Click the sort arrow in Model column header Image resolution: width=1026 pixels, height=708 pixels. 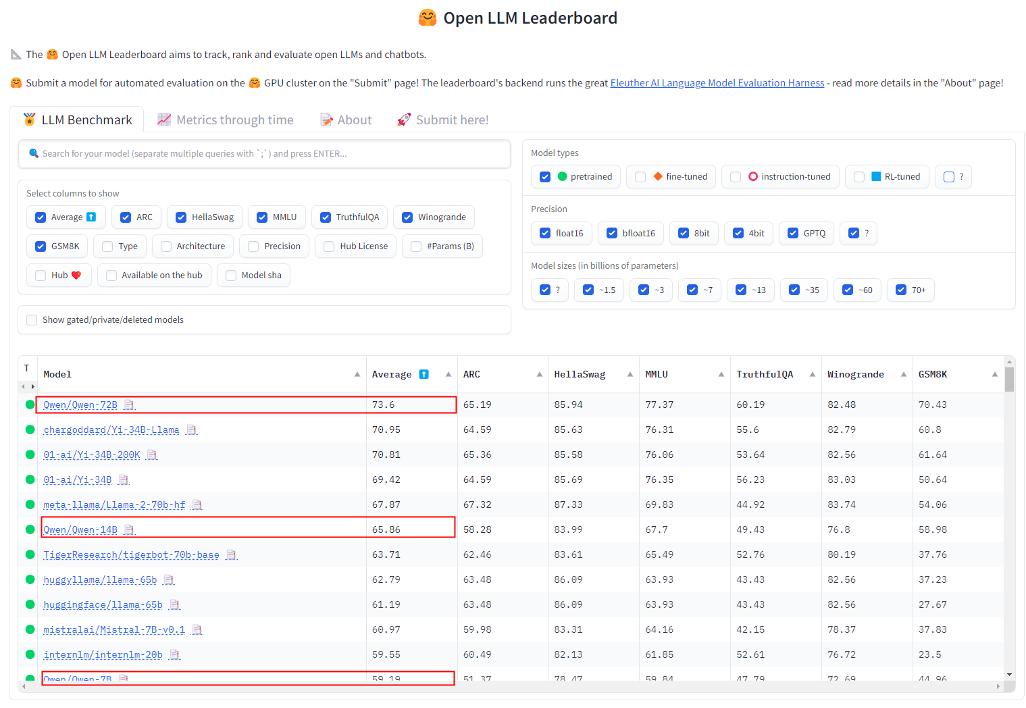tap(357, 375)
